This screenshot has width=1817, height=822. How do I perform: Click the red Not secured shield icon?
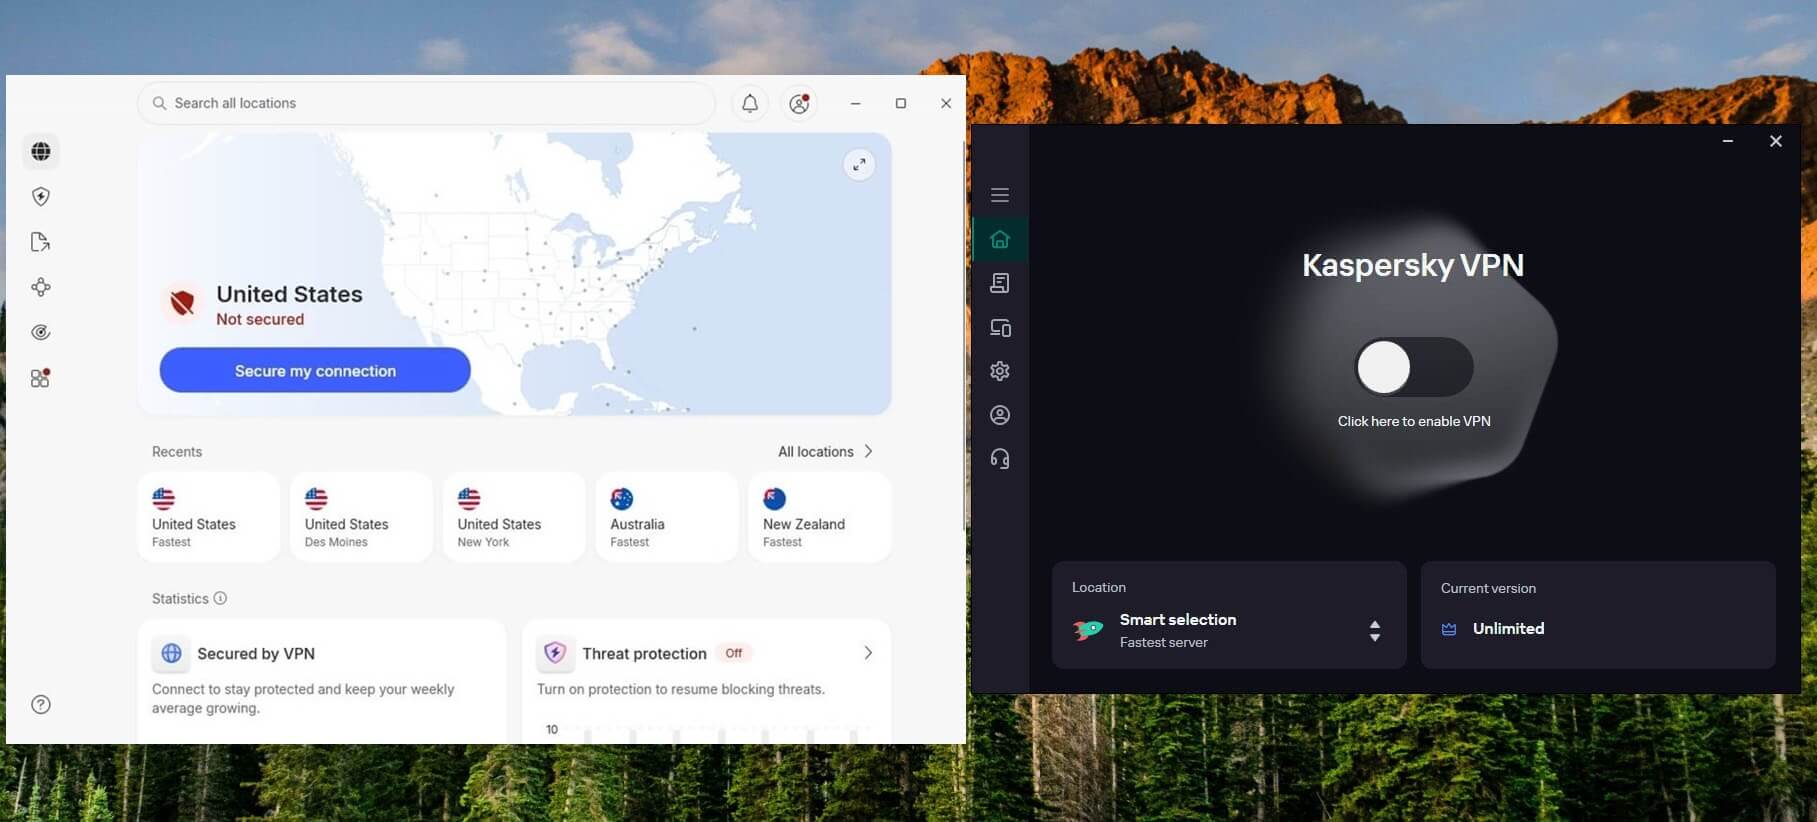coord(182,303)
